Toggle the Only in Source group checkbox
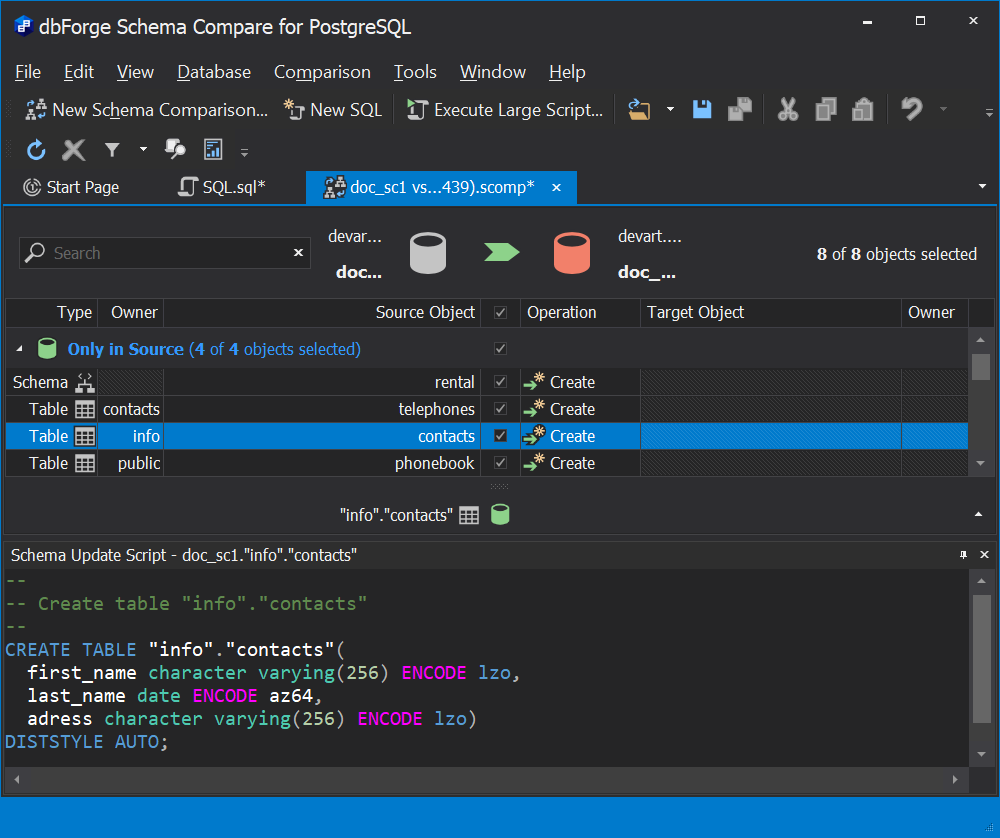Image resolution: width=1000 pixels, height=838 pixels. (x=501, y=349)
